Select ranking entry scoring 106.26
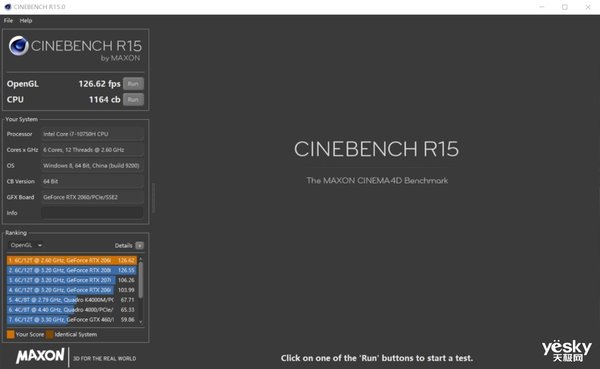This screenshot has width=600, height=369. tap(72, 280)
